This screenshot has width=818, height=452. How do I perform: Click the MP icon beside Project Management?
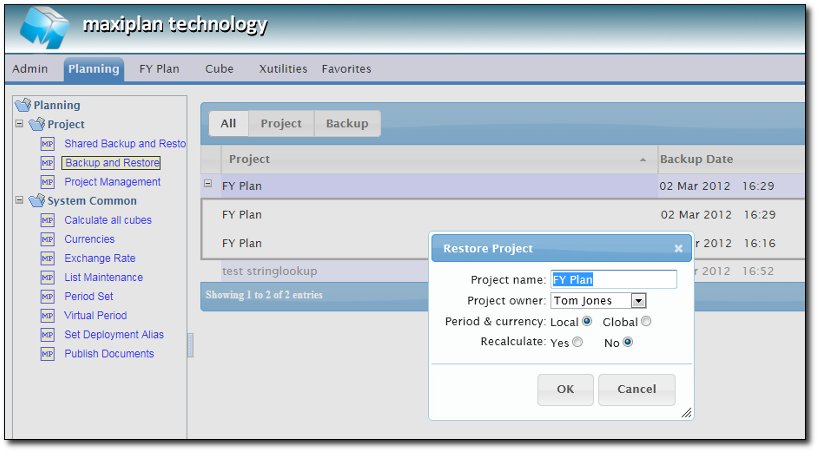coord(47,182)
